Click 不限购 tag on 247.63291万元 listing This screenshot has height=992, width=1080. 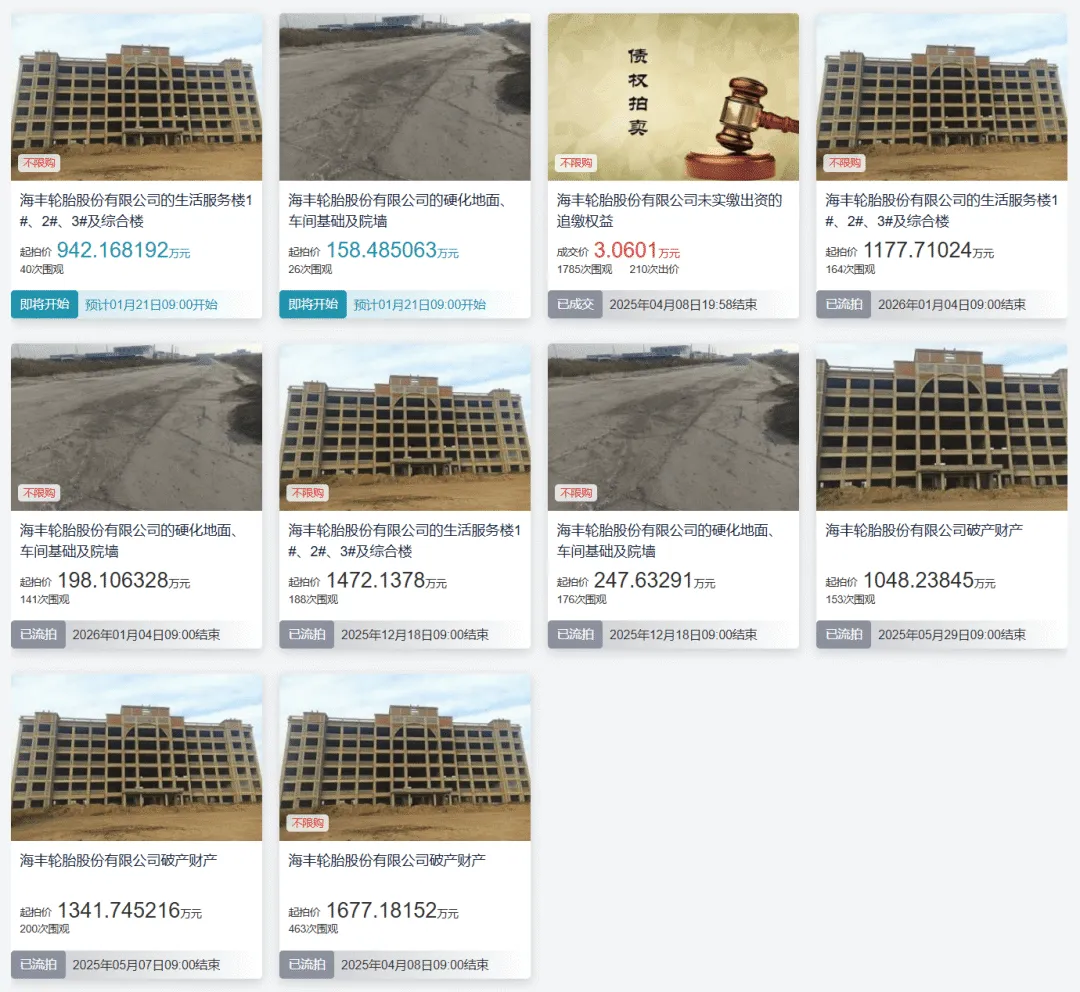pyautogui.click(x=577, y=493)
